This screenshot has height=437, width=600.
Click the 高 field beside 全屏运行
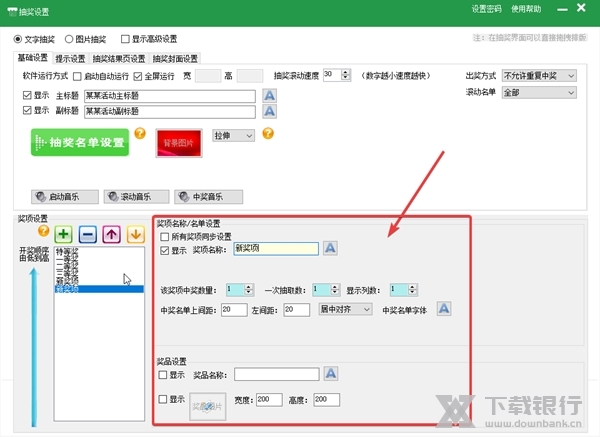[250, 76]
